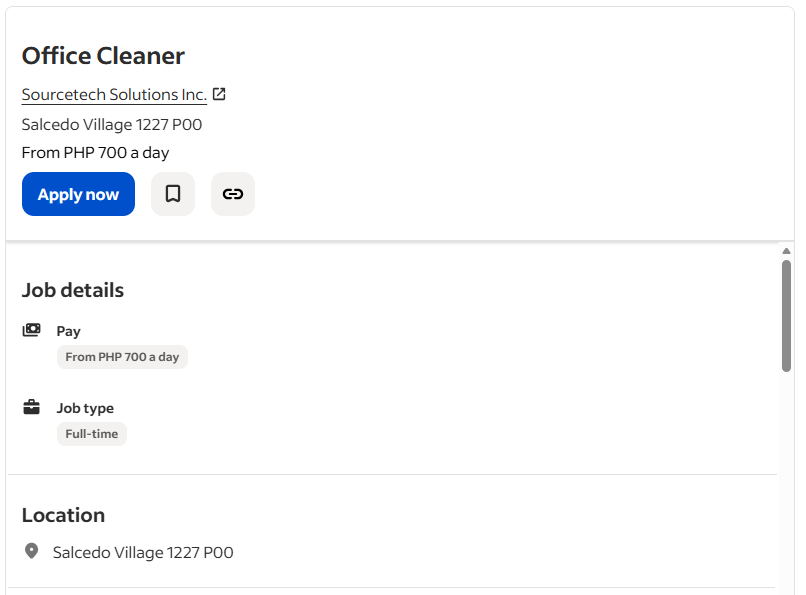Click the salary text above the Apply now button
Screen dimensions: 806x595
point(95,153)
